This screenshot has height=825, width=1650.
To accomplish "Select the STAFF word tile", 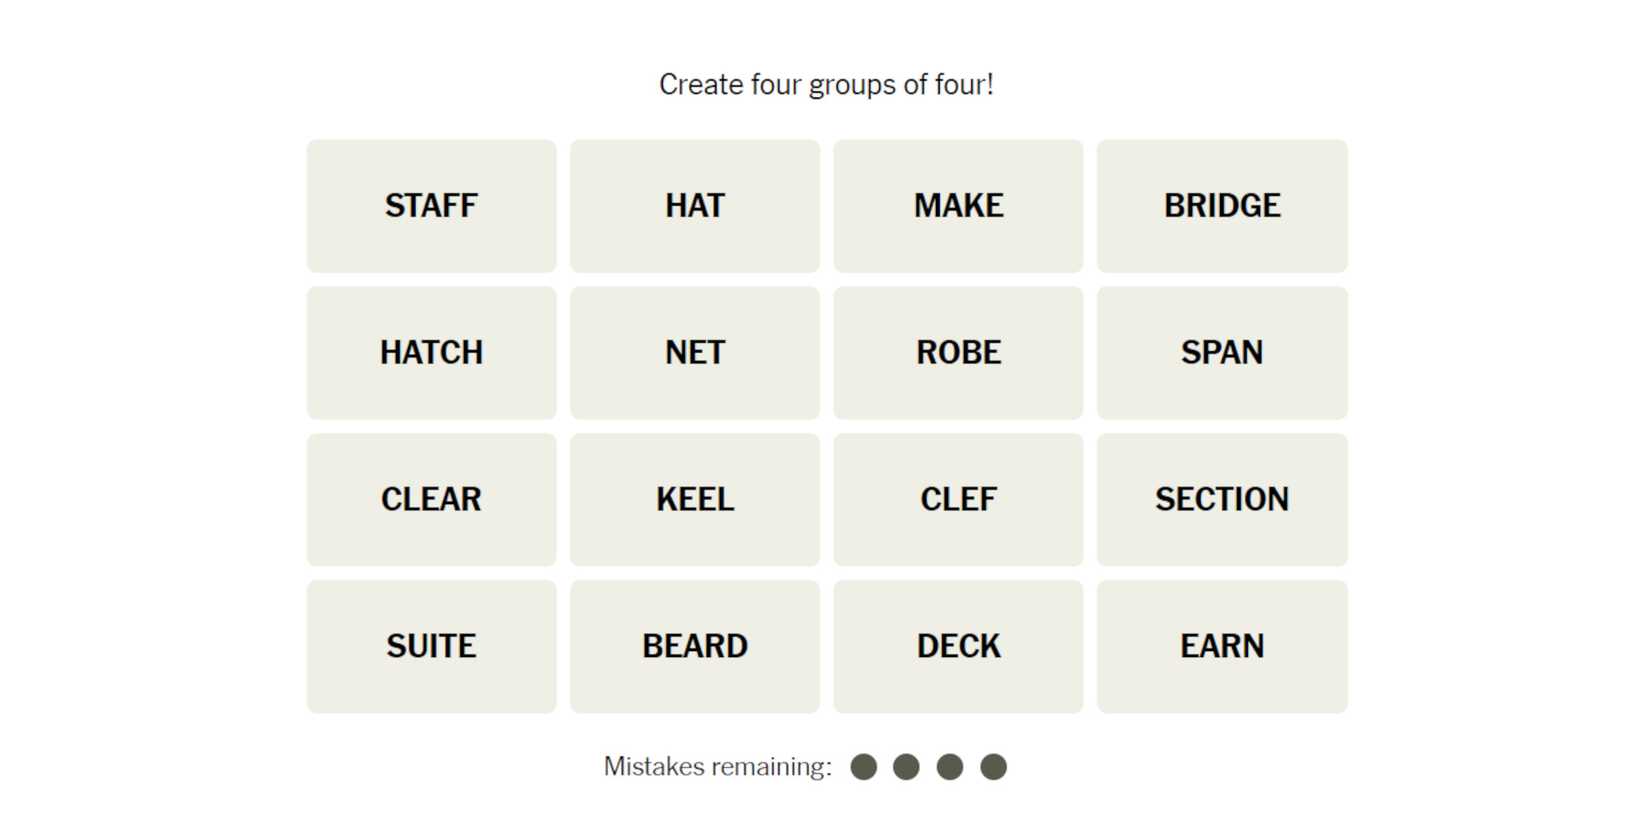I will tap(431, 206).
